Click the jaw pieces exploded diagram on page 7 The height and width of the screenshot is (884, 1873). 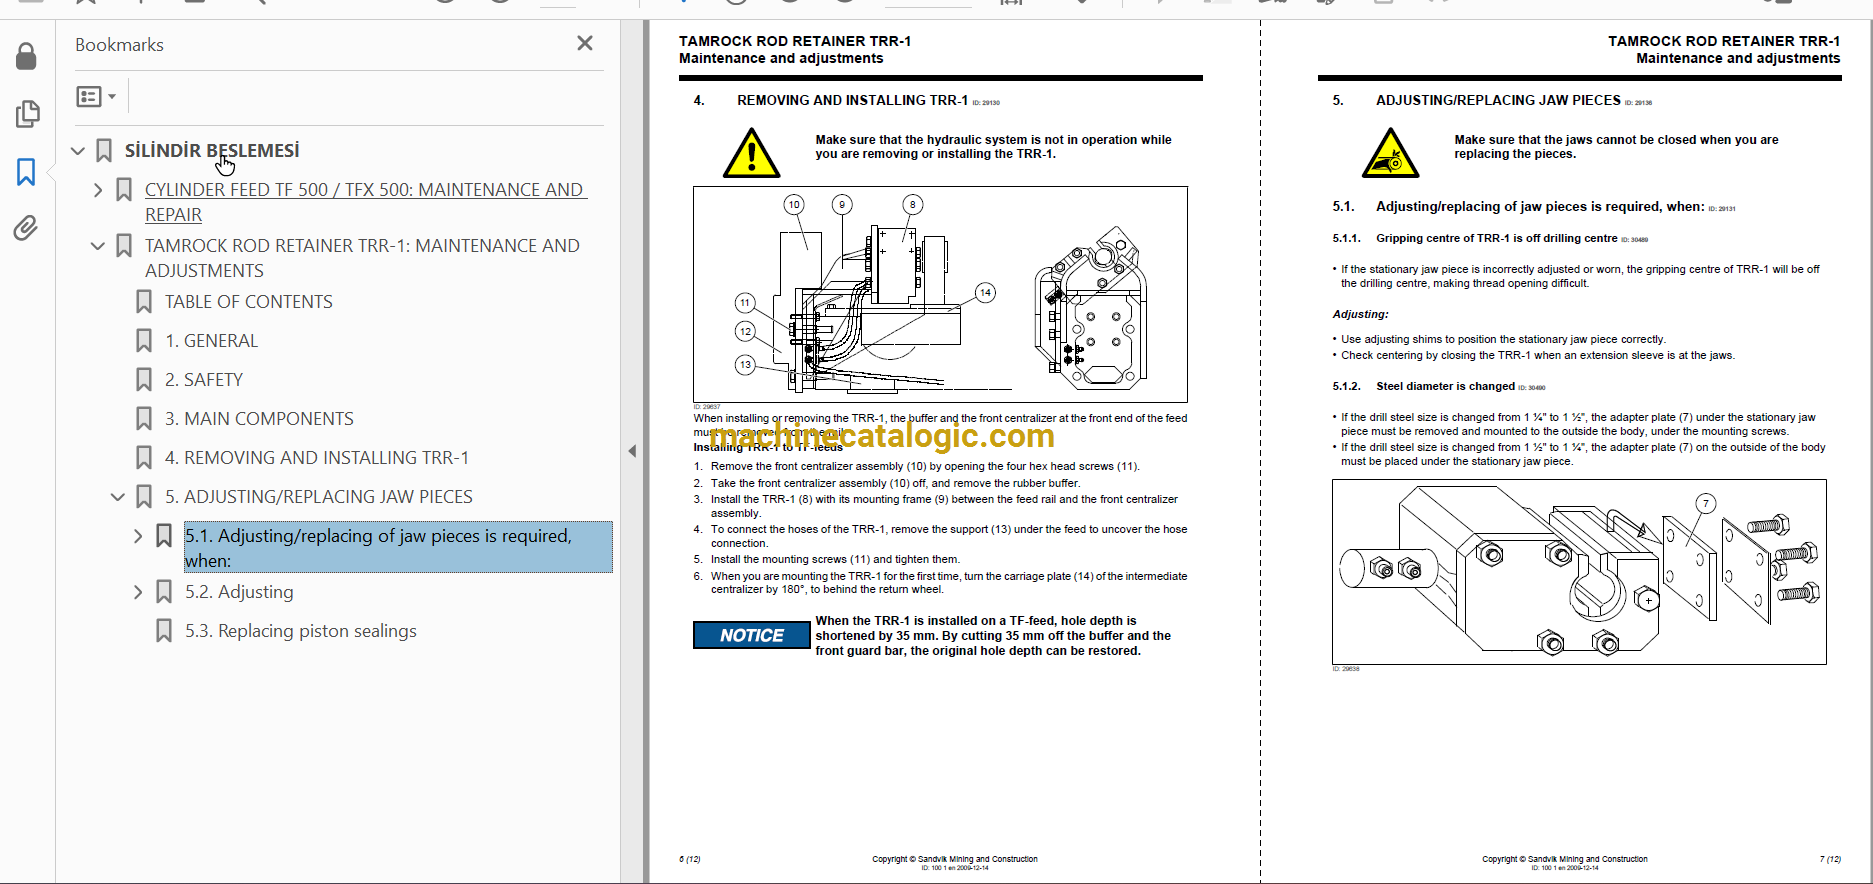pyautogui.click(x=1579, y=572)
